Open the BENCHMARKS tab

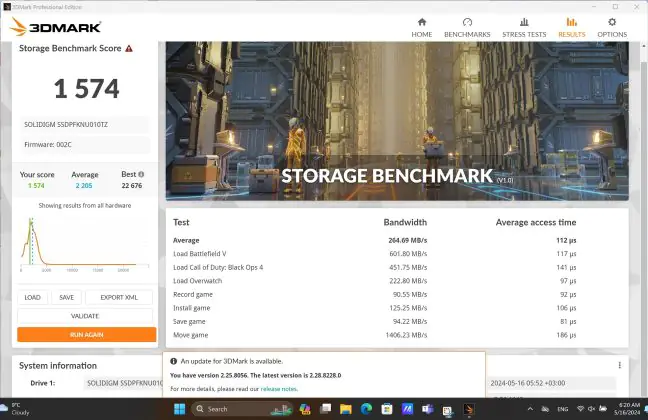(467, 28)
